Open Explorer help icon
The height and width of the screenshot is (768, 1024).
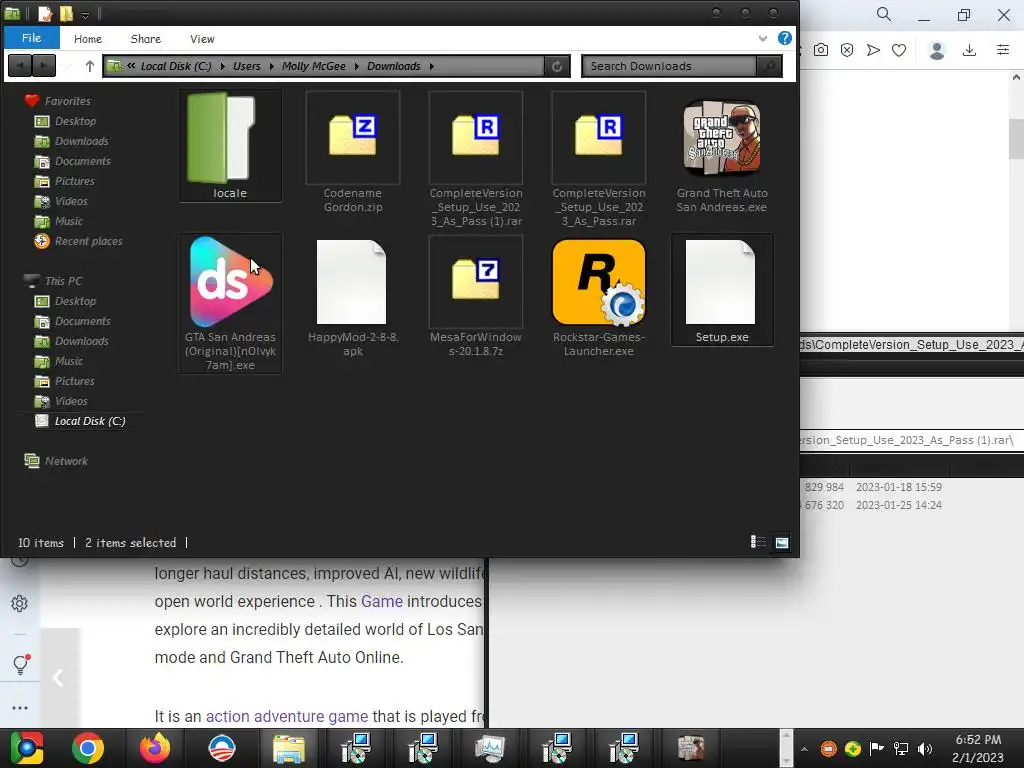click(x=784, y=39)
